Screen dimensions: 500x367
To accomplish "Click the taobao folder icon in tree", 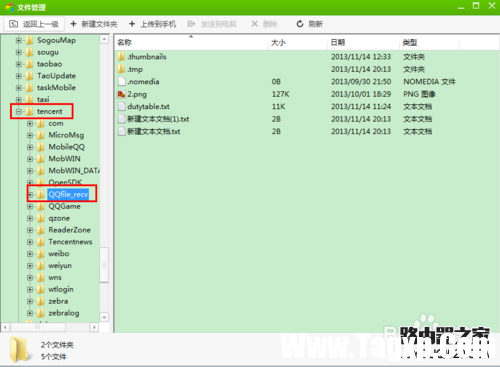I will pos(30,64).
